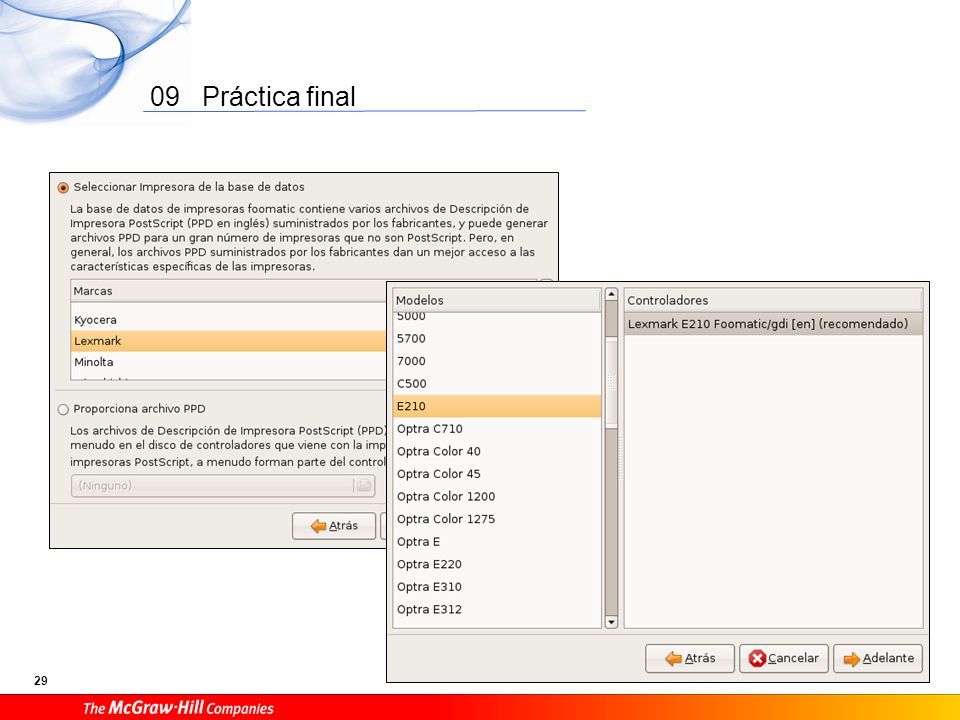Click the Adelante button
The width and height of the screenshot is (960, 720).
pyautogui.click(x=878, y=658)
